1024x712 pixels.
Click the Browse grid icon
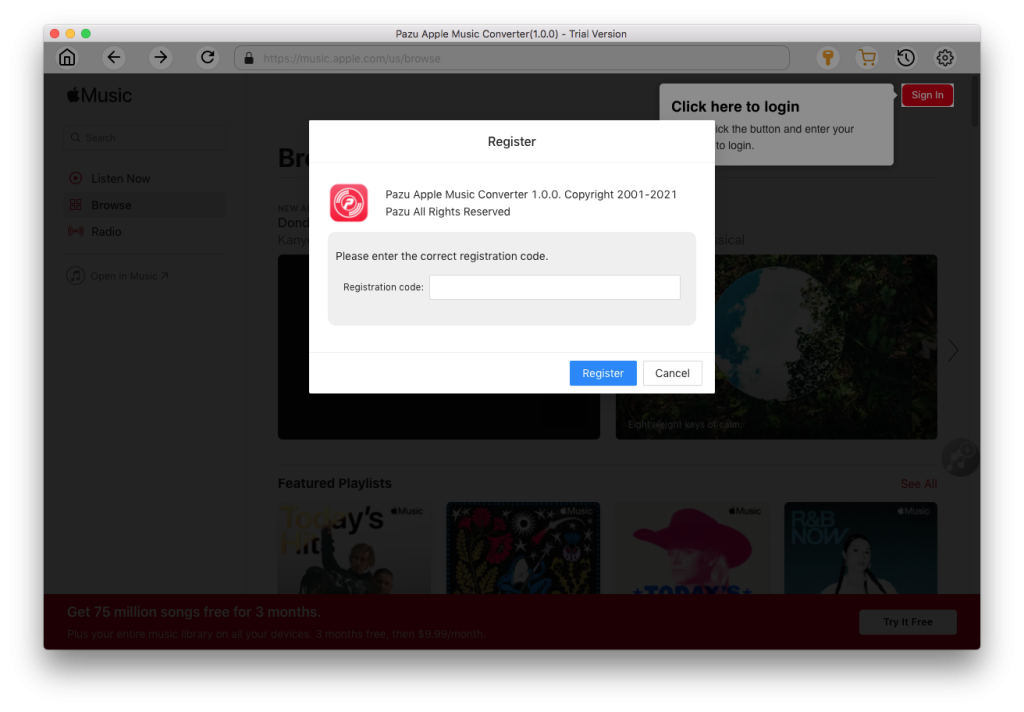[x=76, y=204]
